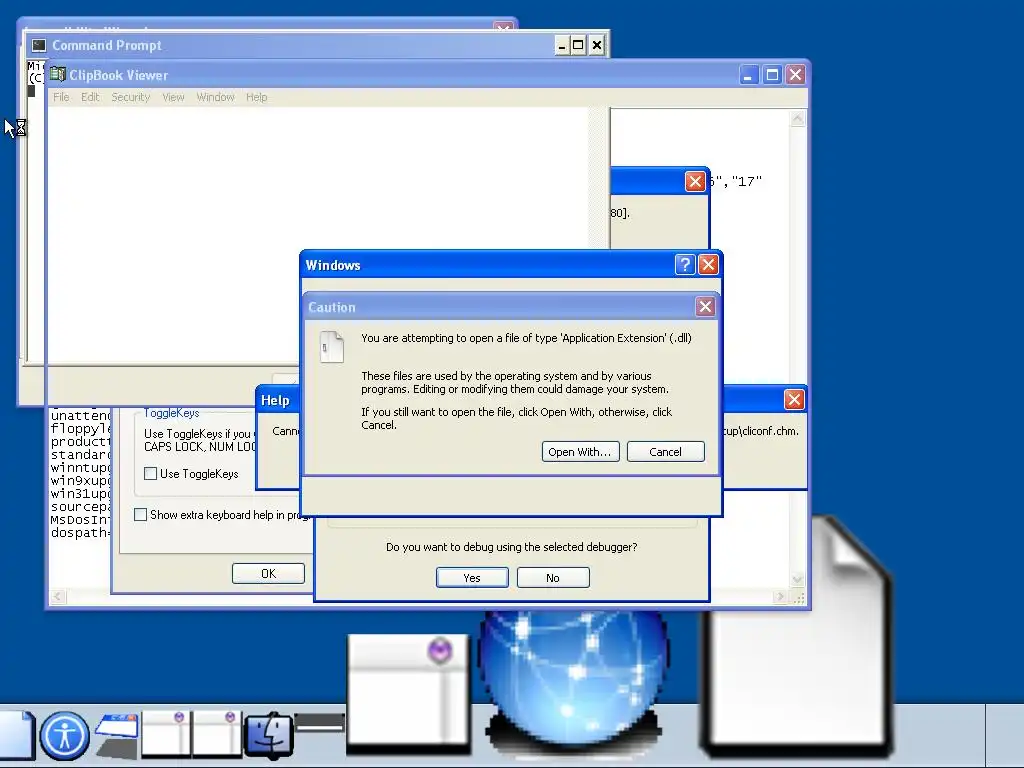This screenshot has width=1024, height=768.
Task: Click Cancel in the Caution dialog
Action: pyautogui.click(x=665, y=452)
